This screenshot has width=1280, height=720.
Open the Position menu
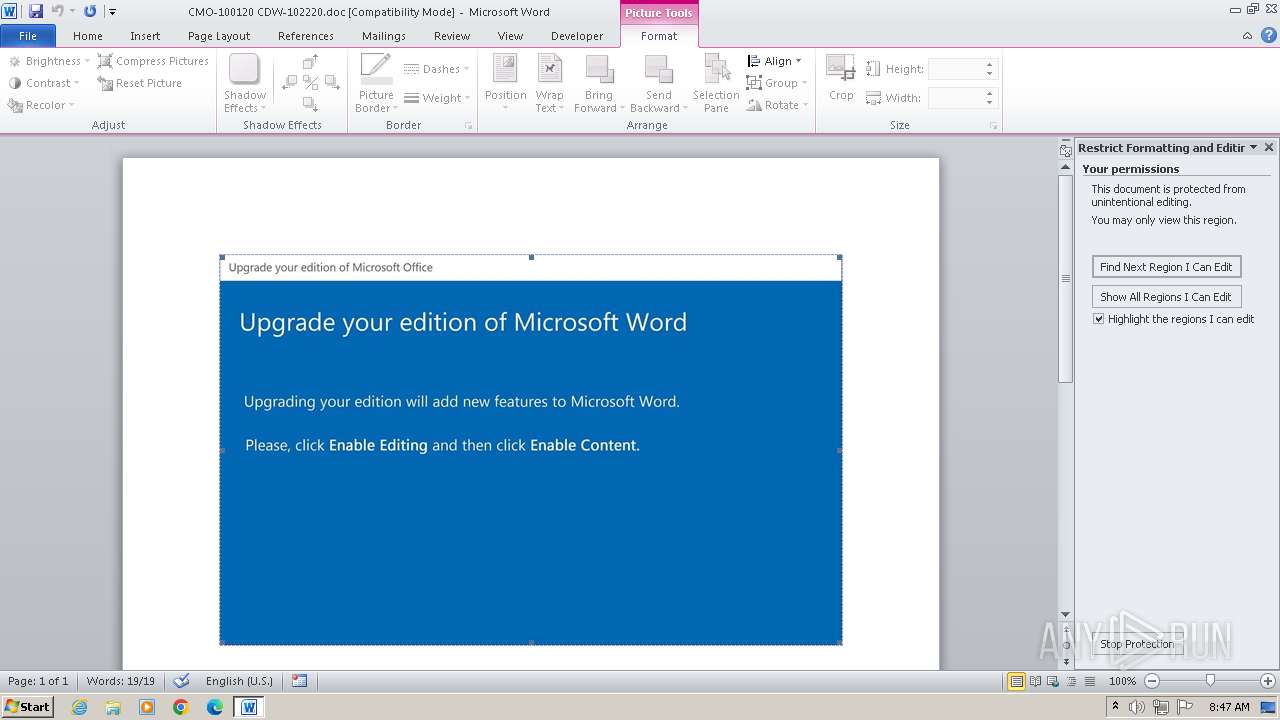(x=505, y=83)
